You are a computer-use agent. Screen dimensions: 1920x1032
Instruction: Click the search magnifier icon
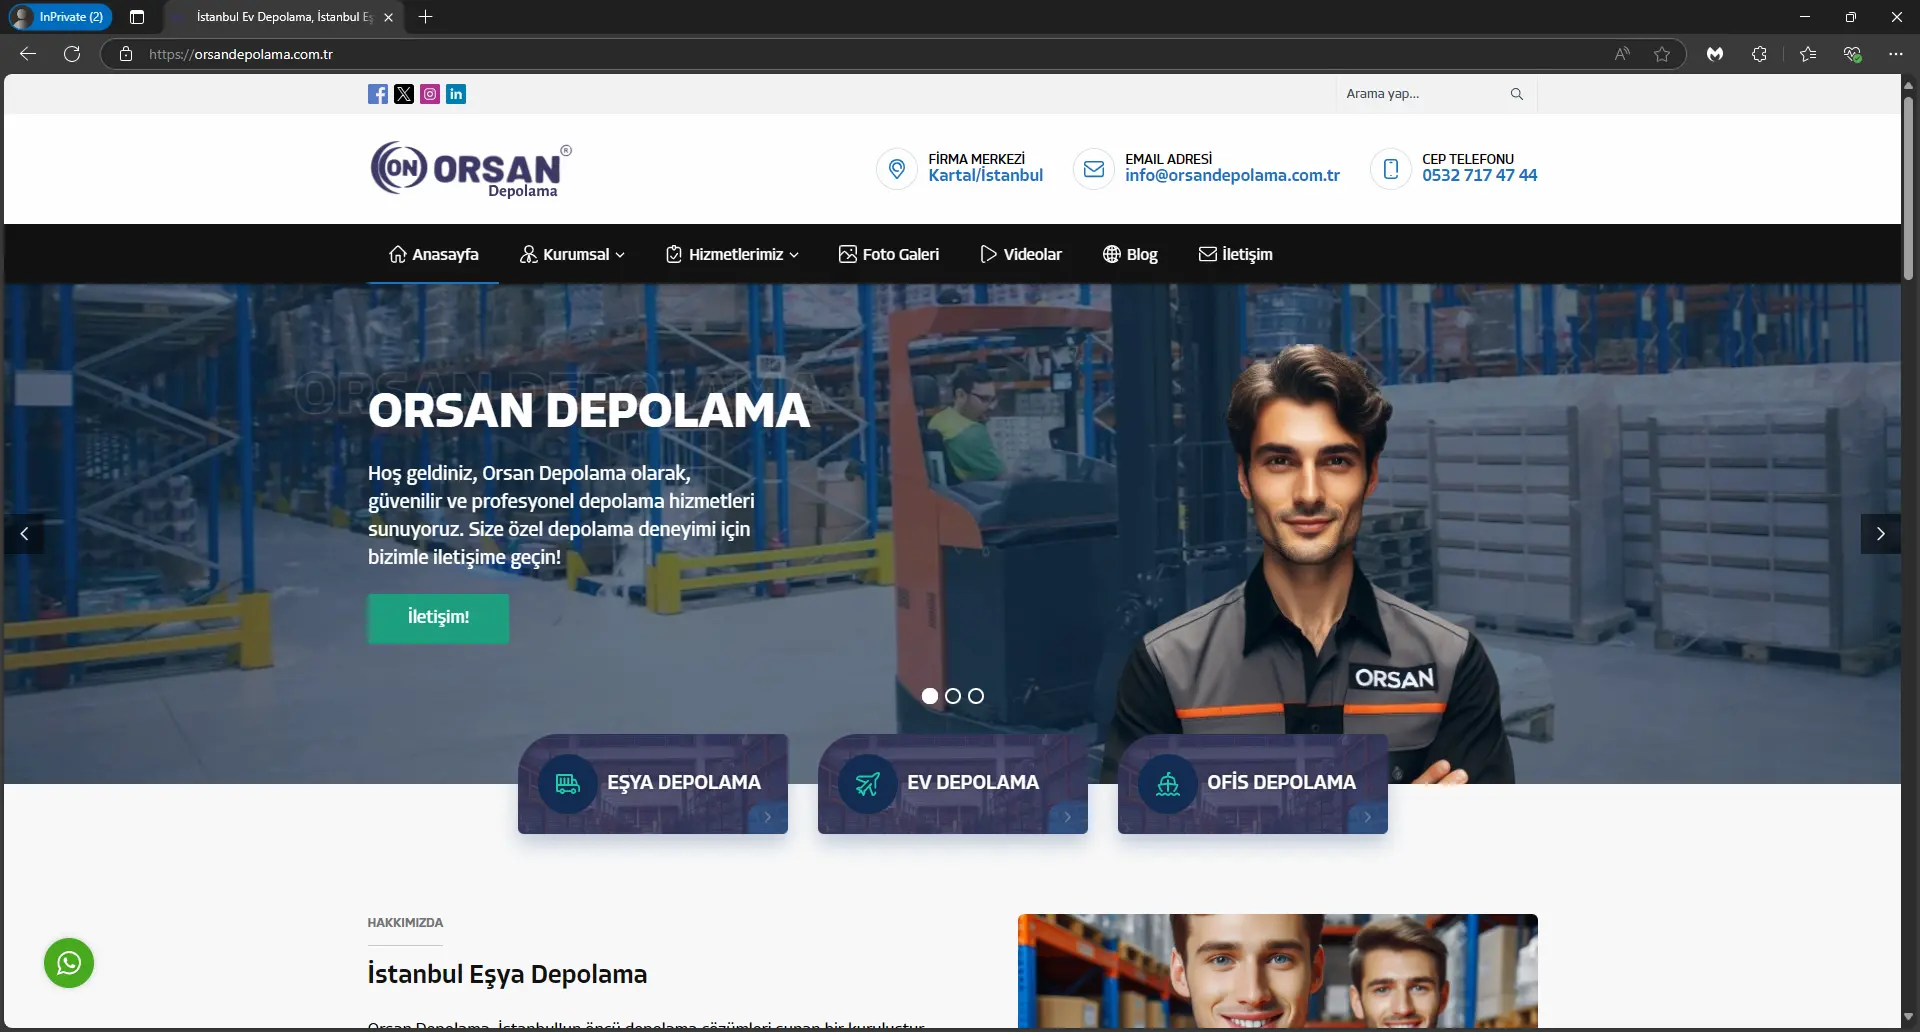point(1516,93)
